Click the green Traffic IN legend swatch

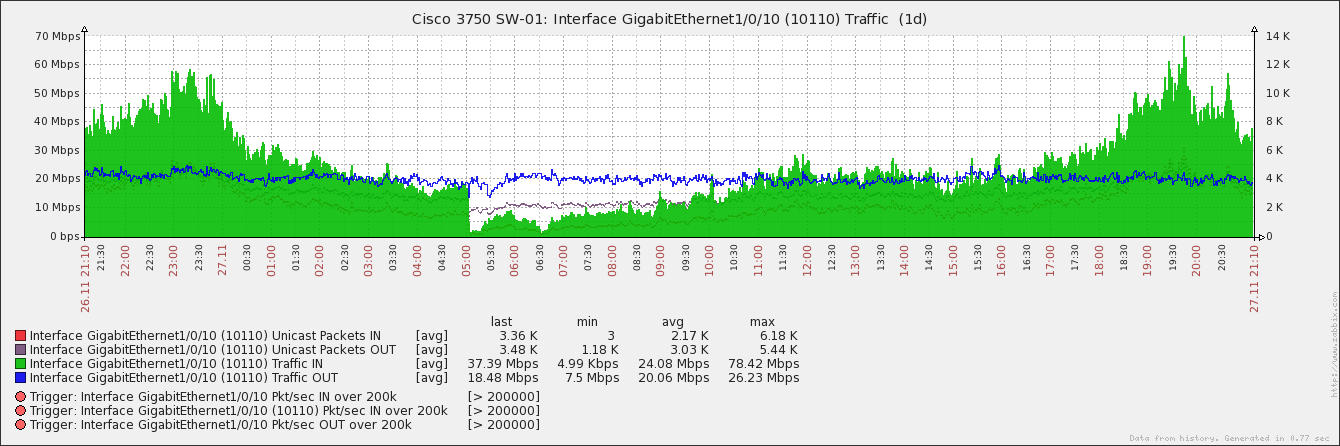click(x=20, y=364)
